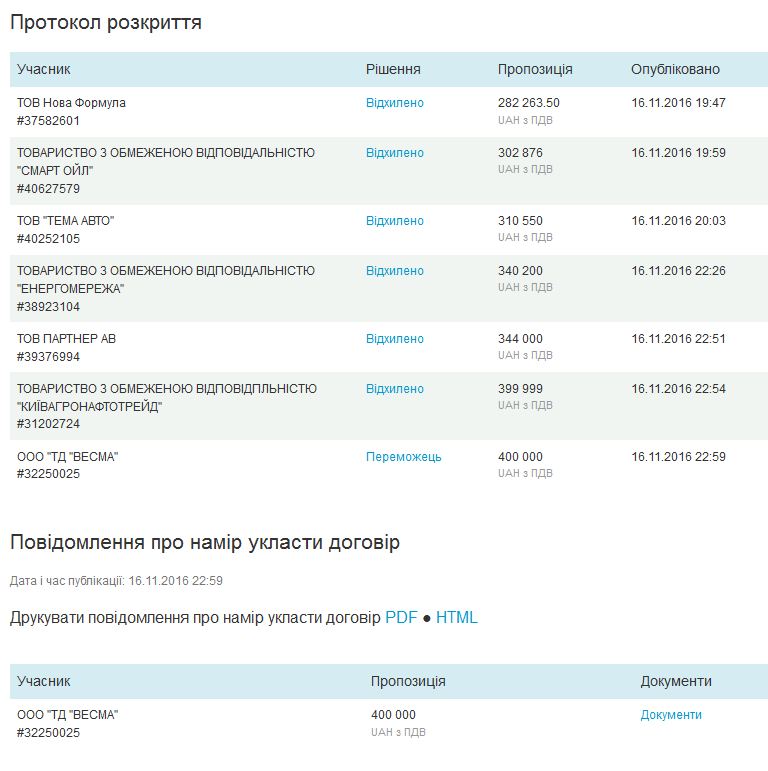This screenshot has height=771, width=768.
Task: Click Відхилено status for ТОВ ТЕМА АВТО
Action: [x=394, y=221]
